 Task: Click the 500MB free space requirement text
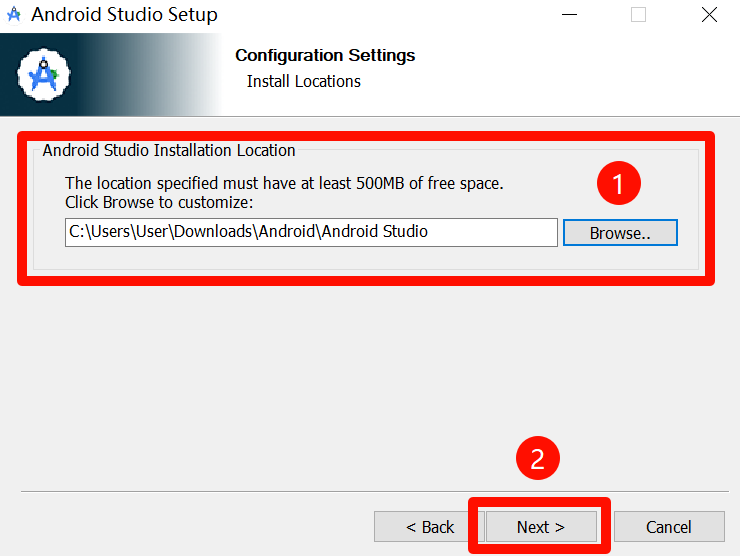[x=284, y=183]
